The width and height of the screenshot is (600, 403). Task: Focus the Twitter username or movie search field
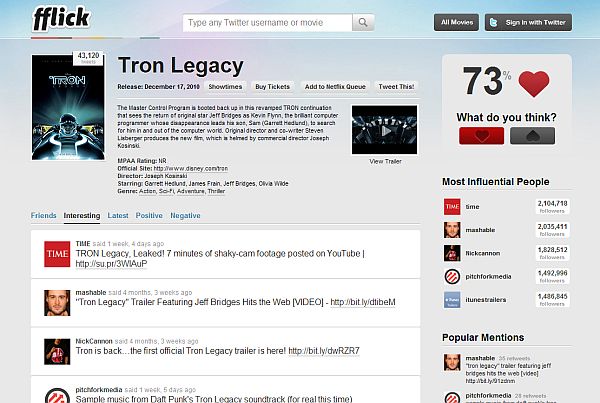pyautogui.click(x=267, y=23)
